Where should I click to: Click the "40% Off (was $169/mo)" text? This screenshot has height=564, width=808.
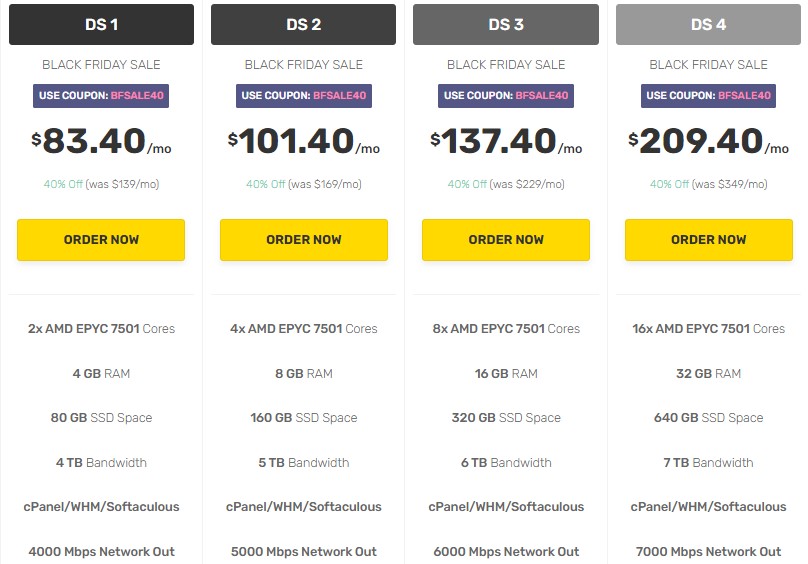point(304,184)
